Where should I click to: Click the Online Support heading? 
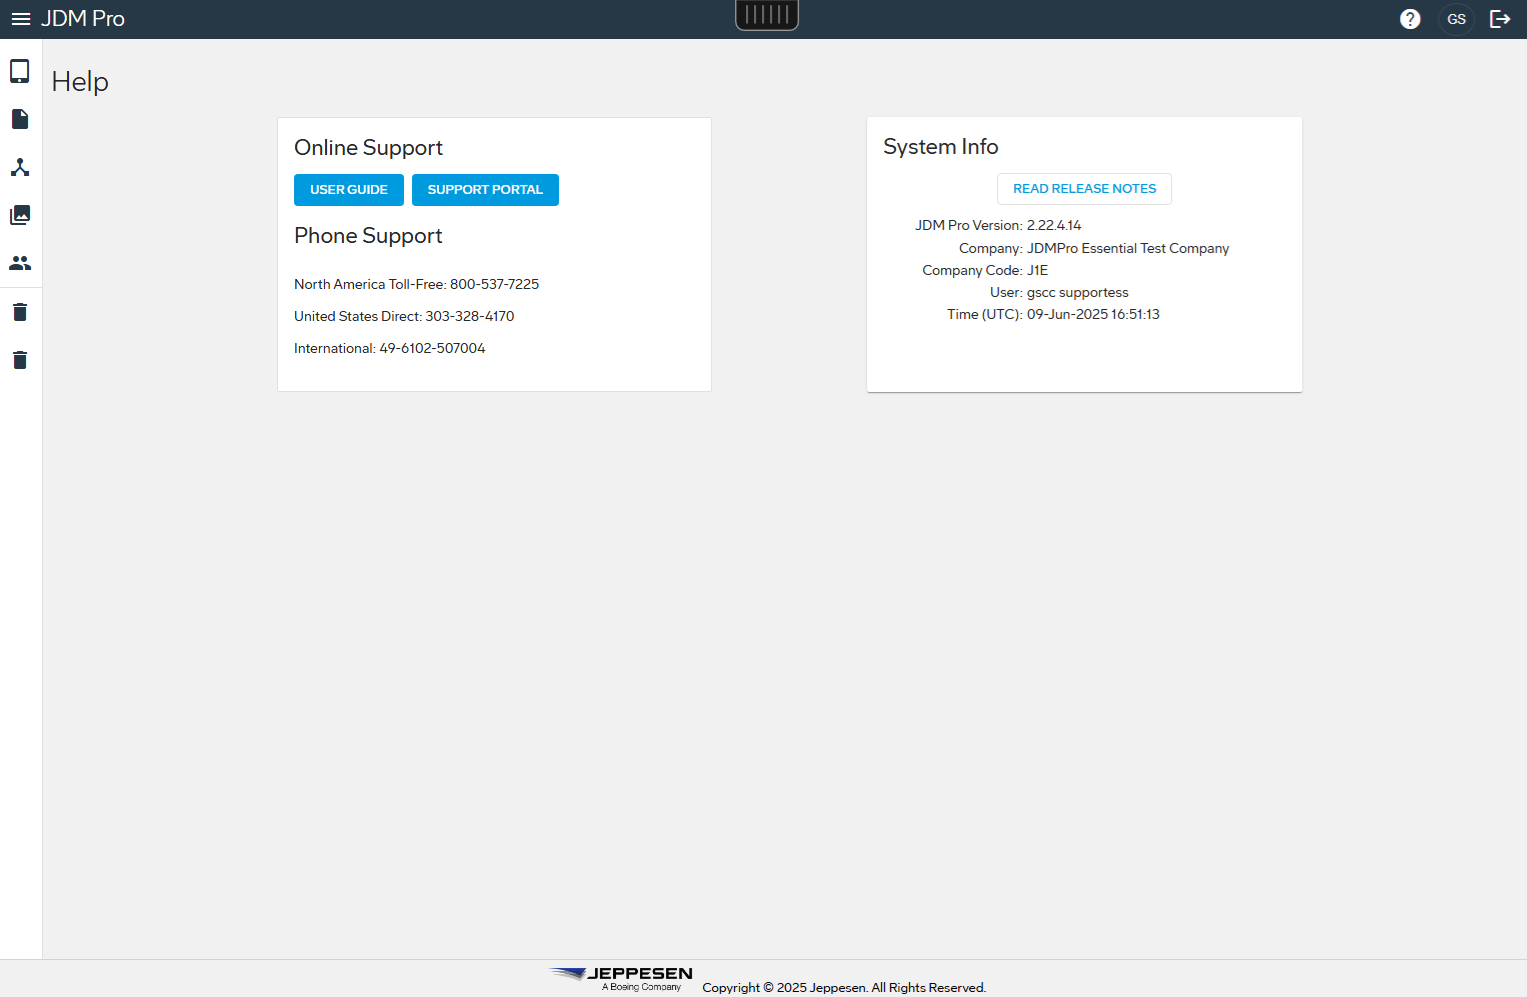pos(368,148)
